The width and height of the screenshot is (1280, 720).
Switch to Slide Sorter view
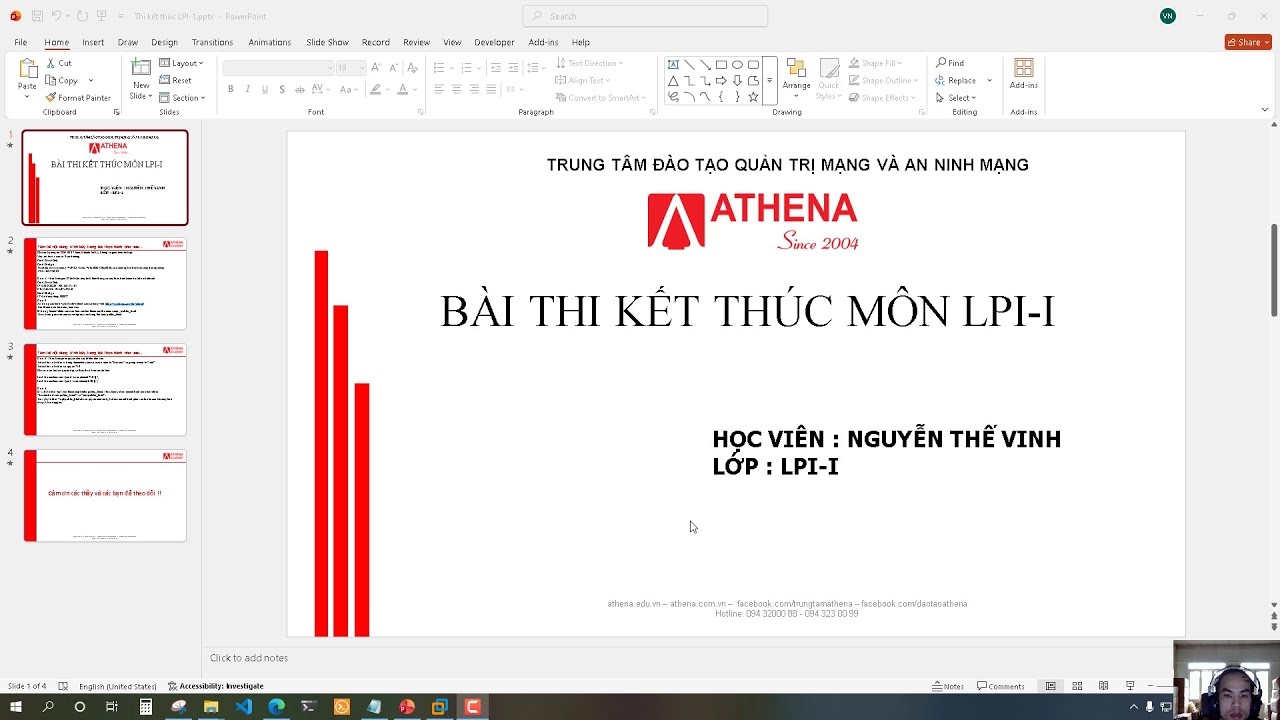(1077, 686)
